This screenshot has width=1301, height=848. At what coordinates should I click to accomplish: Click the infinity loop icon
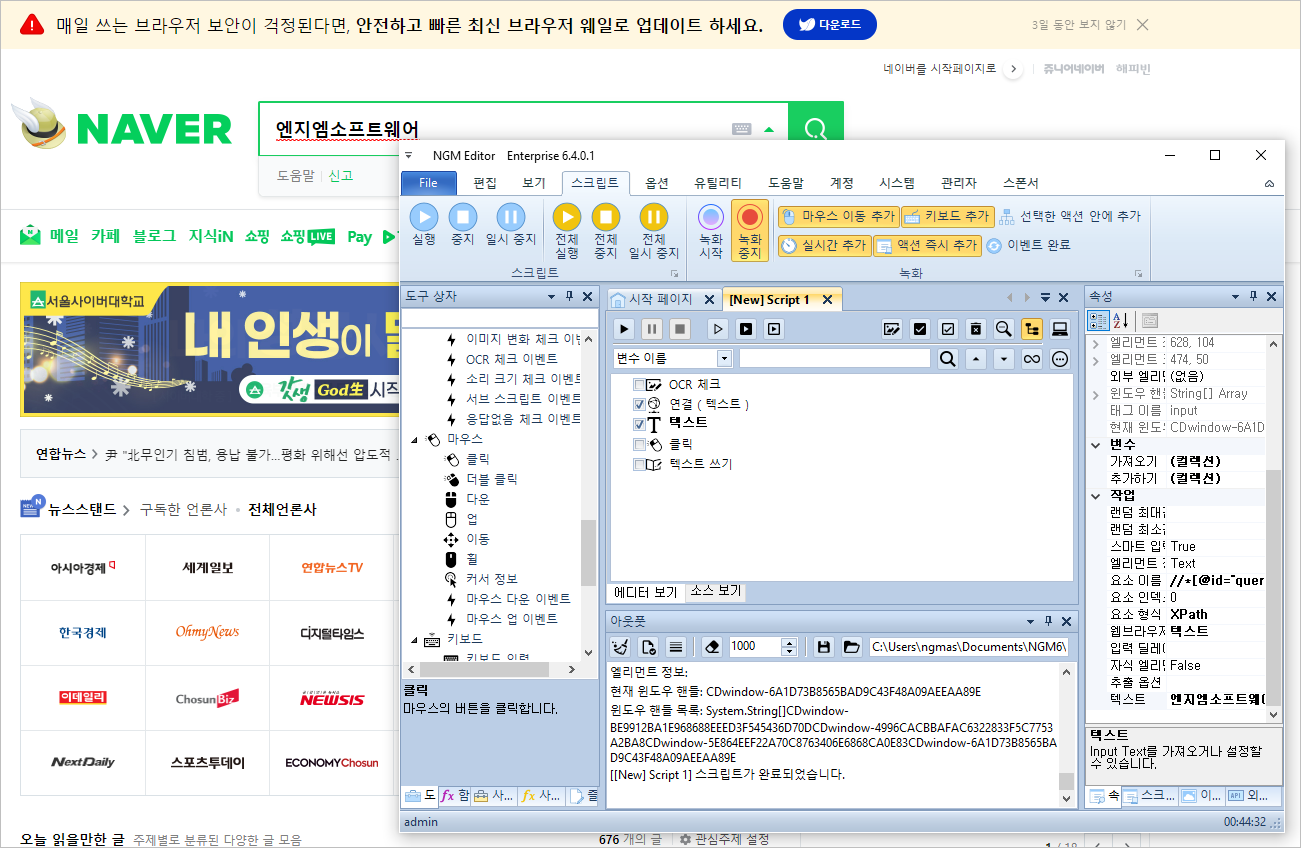[x=1032, y=358]
